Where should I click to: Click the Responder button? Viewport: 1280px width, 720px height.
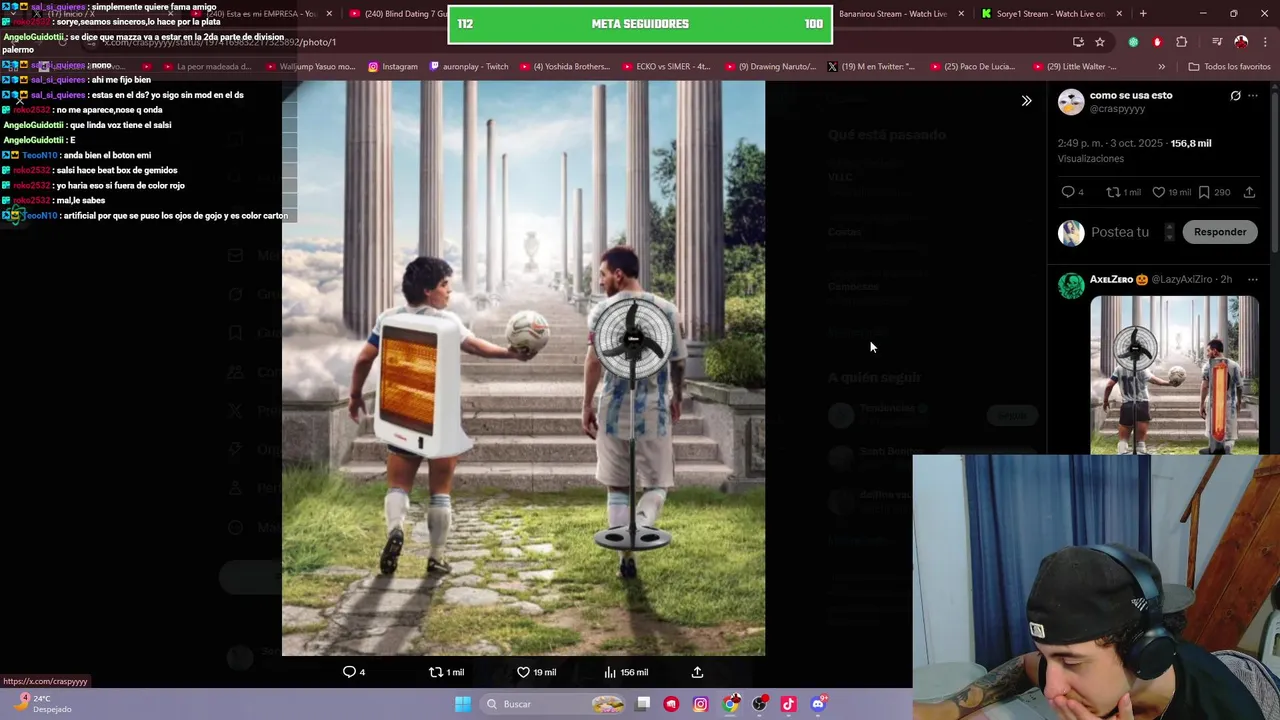click(1220, 232)
